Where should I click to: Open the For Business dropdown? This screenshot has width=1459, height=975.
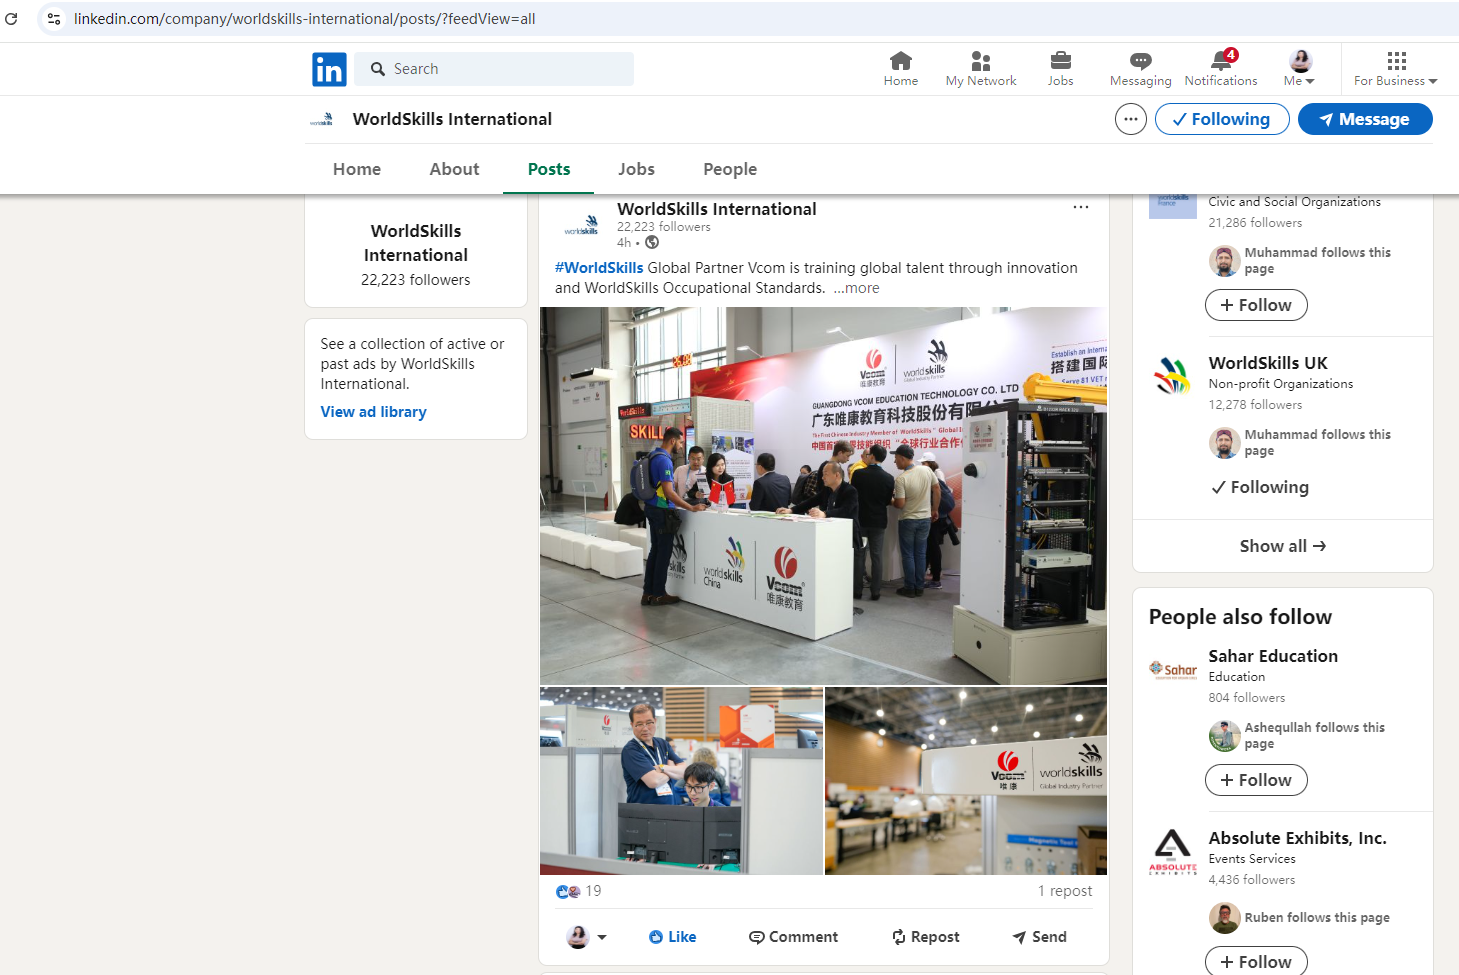pos(1395,68)
